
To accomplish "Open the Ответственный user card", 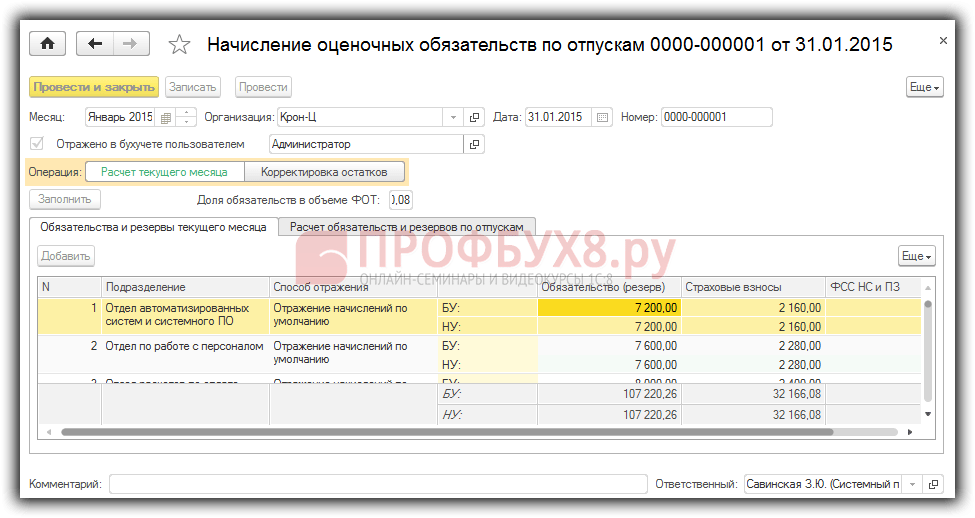I will coord(933,484).
